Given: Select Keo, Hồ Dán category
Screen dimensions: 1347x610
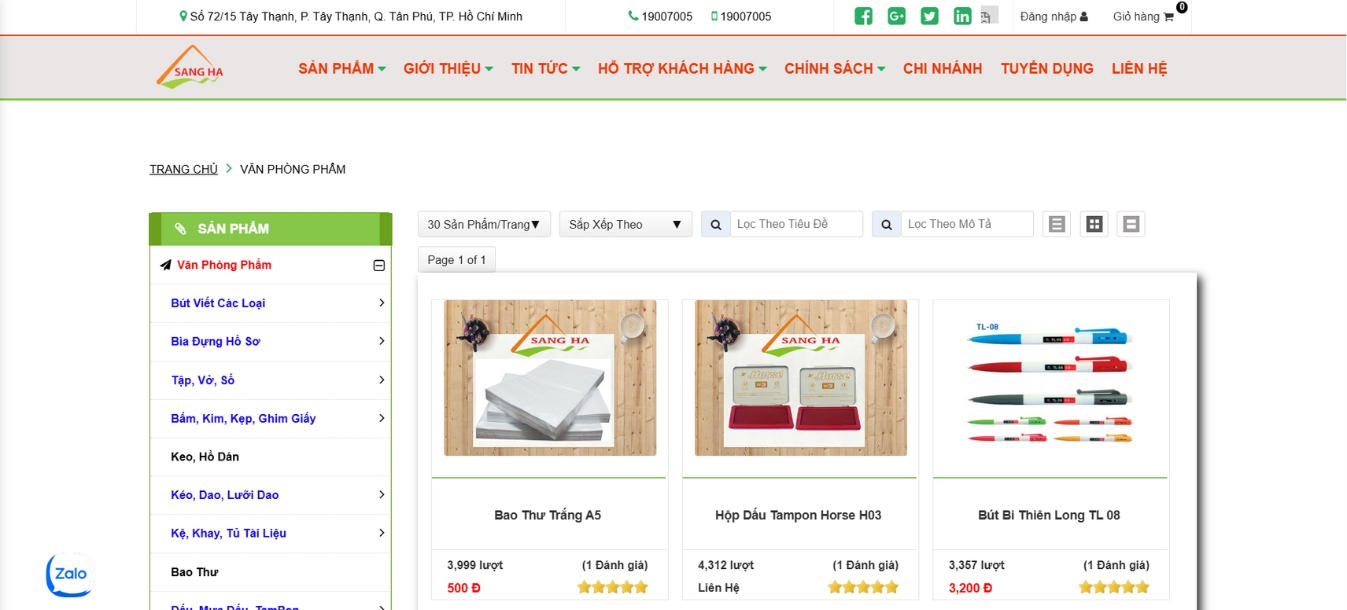Looking at the screenshot, I should [205, 456].
